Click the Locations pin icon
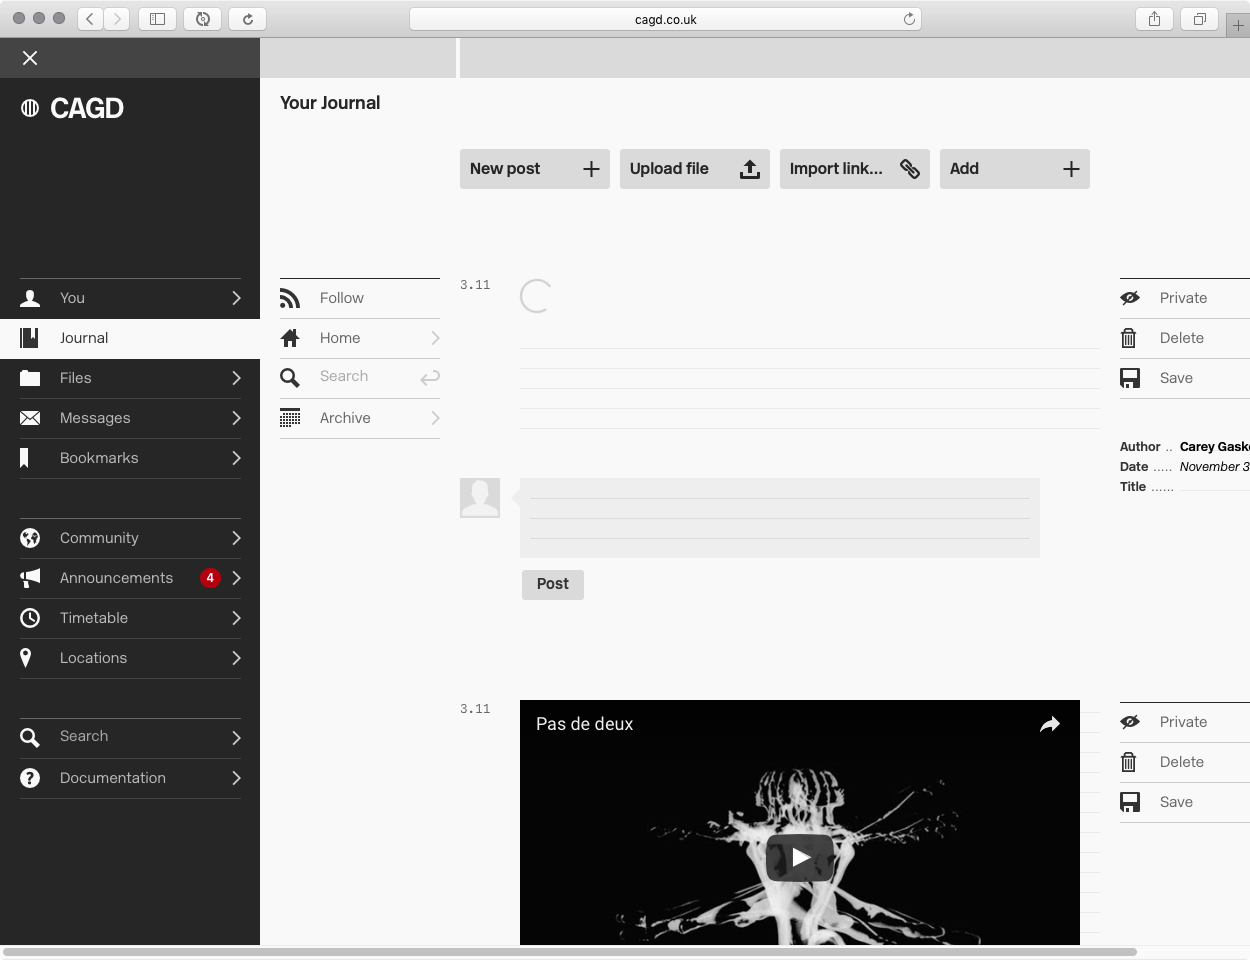Screen dimensions: 1250x960 point(26,658)
